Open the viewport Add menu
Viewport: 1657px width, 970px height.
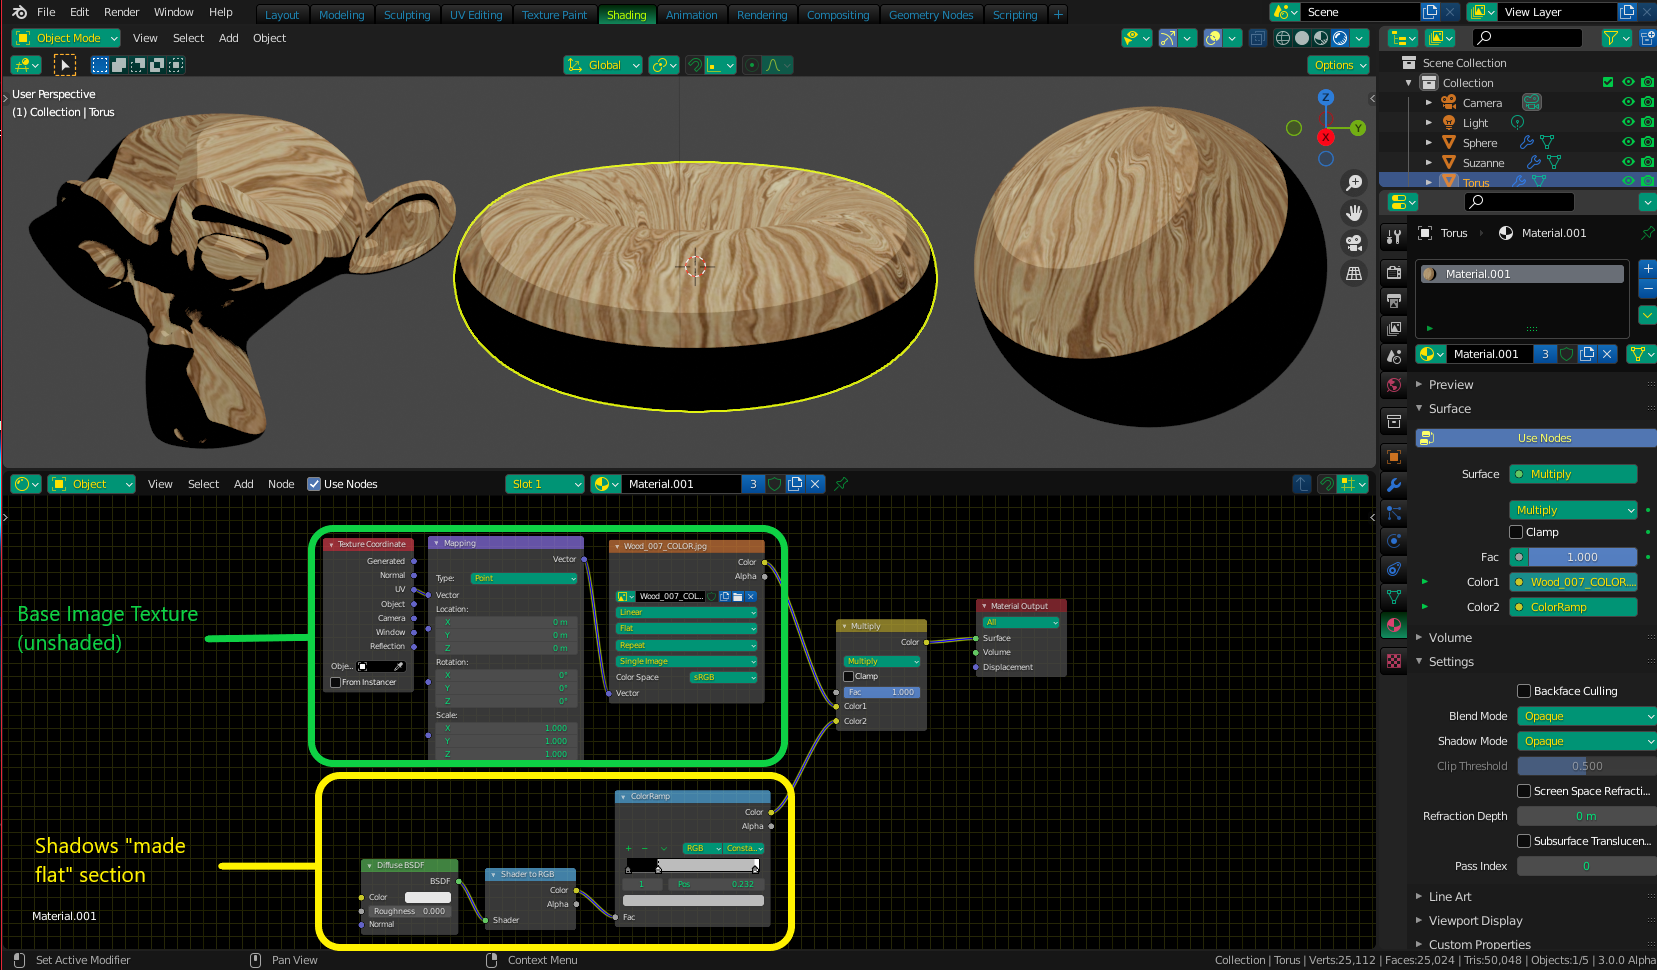click(x=229, y=38)
